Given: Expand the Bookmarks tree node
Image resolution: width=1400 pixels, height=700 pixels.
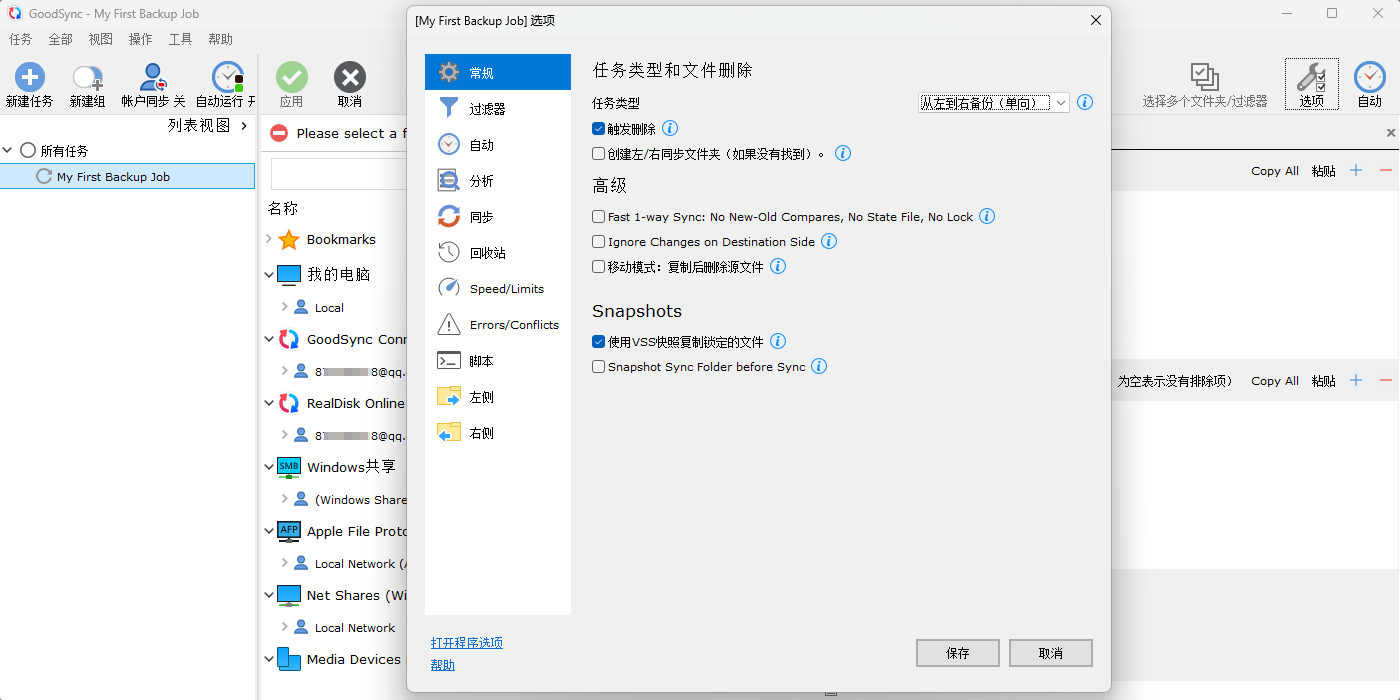Looking at the screenshot, I should point(269,239).
